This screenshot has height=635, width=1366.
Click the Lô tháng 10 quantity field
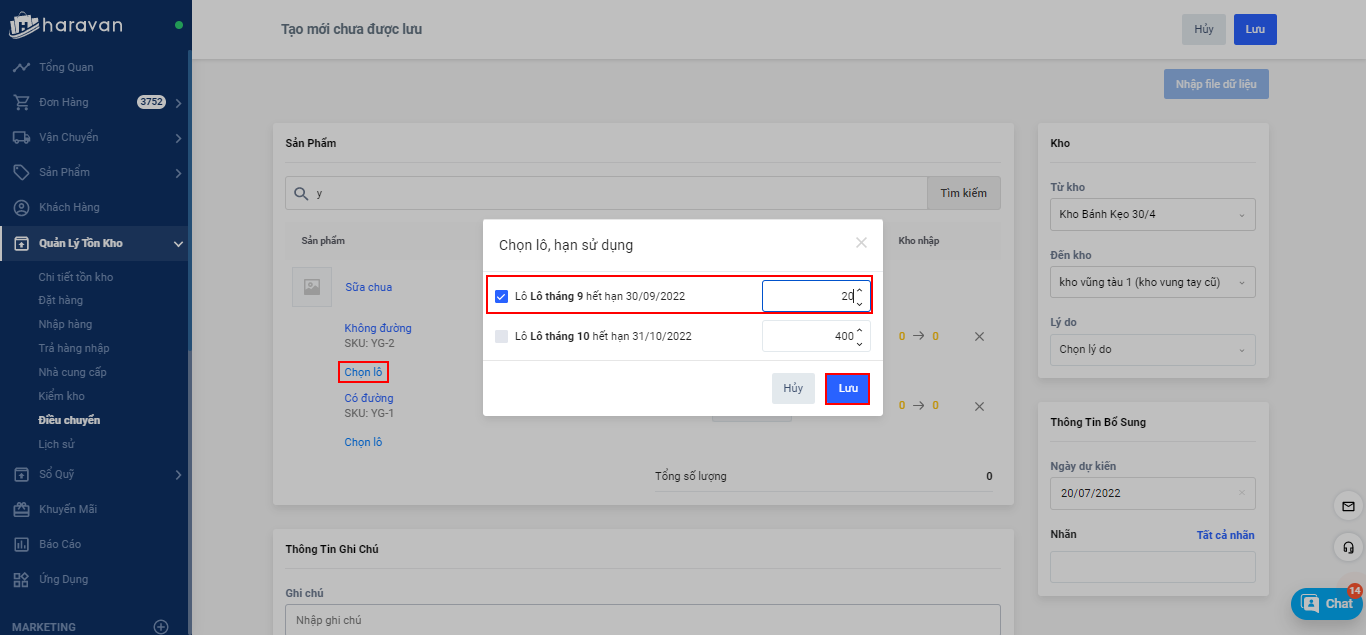coord(808,336)
